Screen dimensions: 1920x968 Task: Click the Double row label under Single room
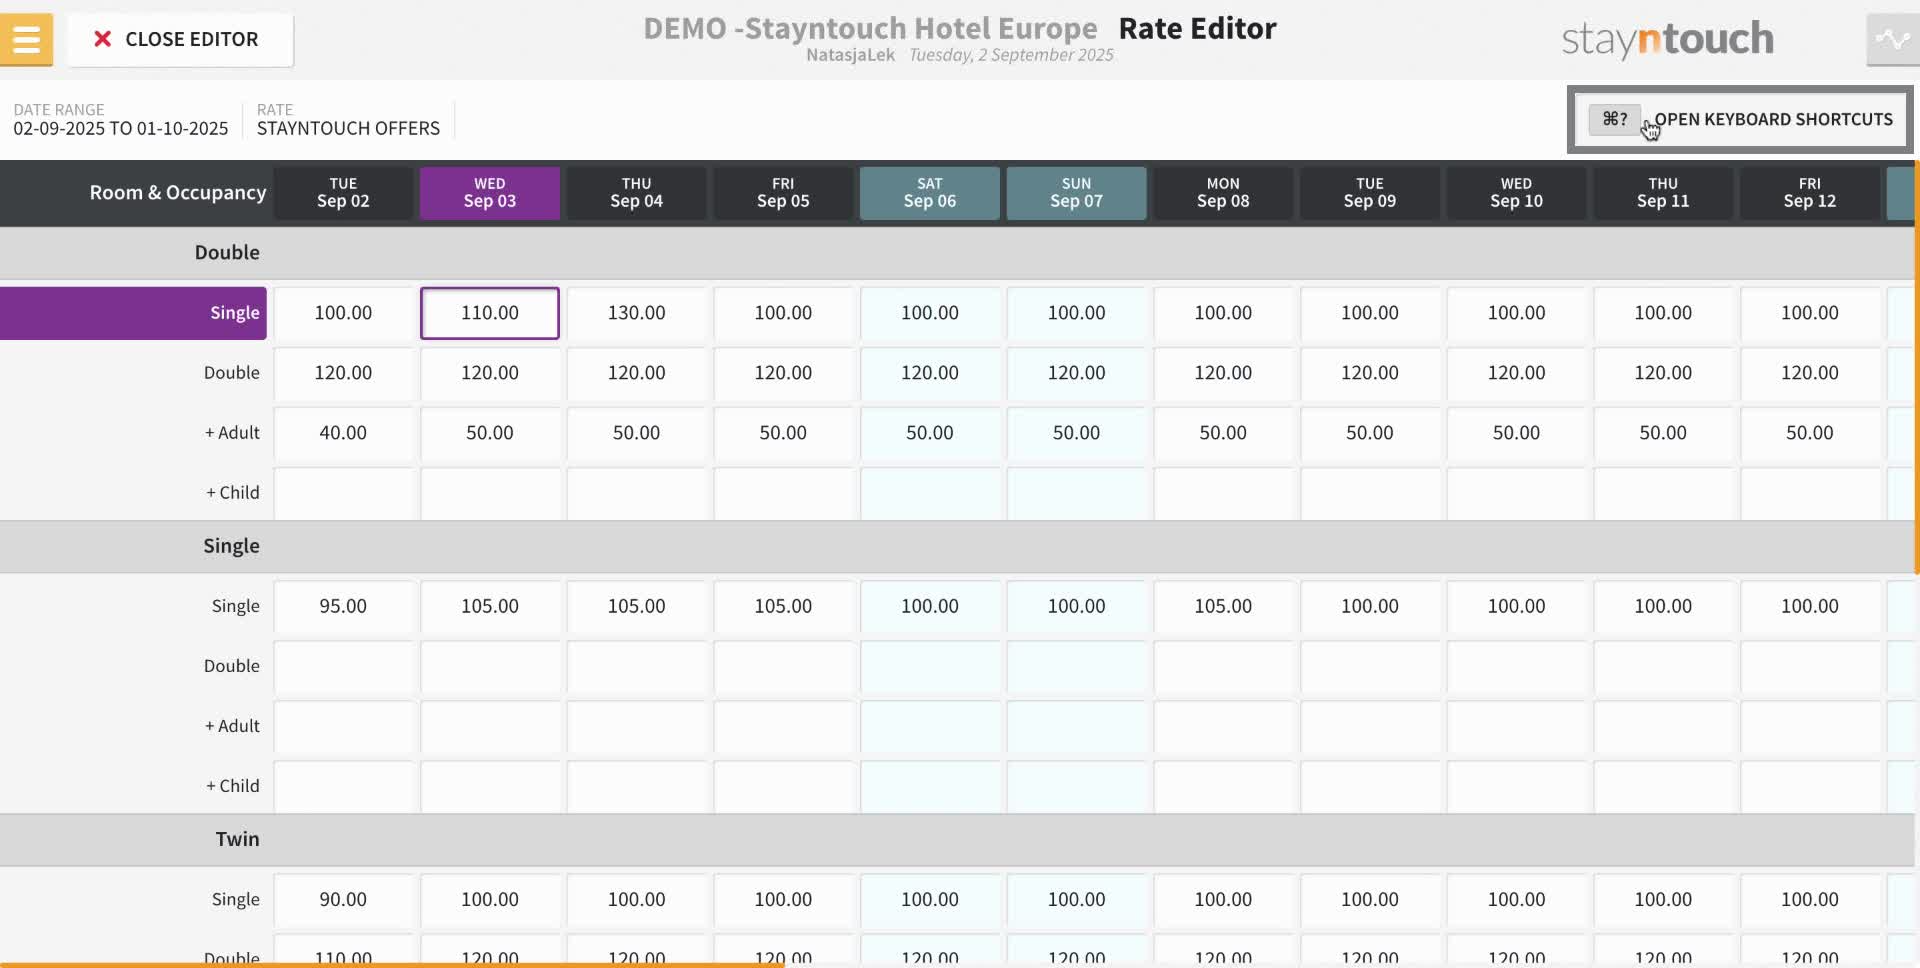pyautogui.click(x=231, y=666)
